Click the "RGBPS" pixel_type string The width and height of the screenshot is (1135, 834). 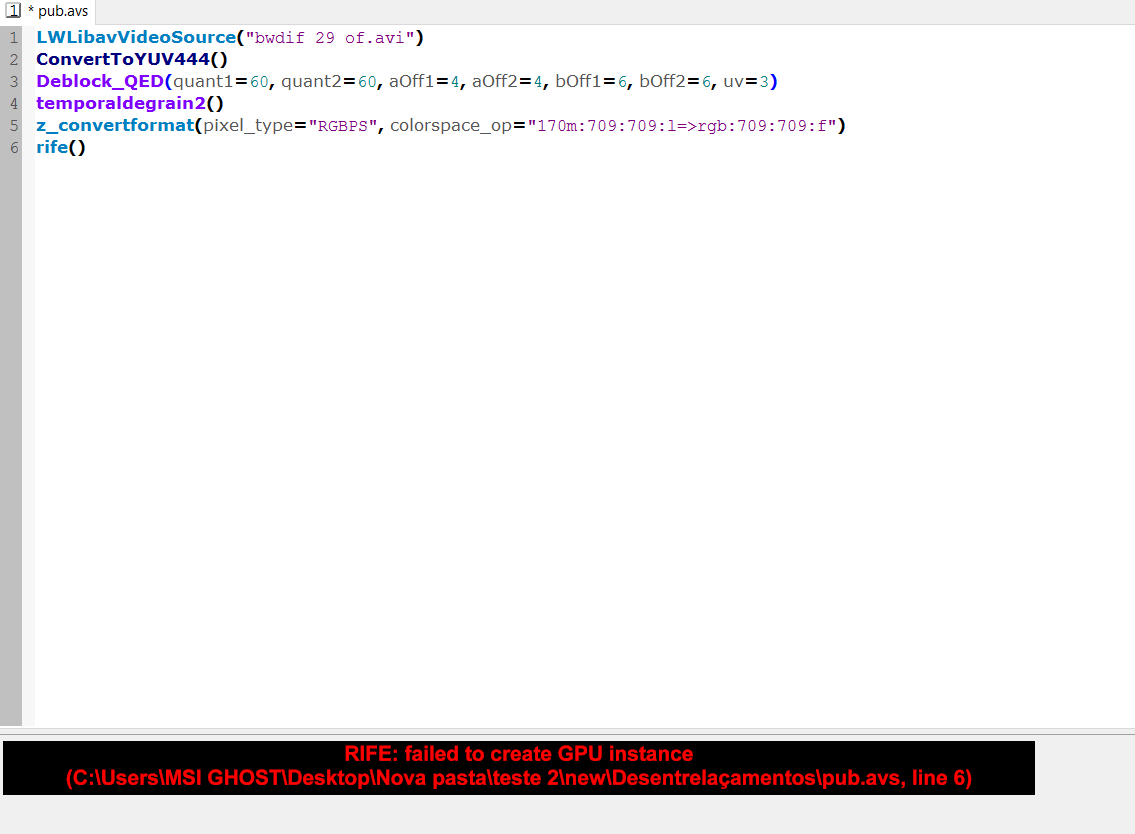343,126
